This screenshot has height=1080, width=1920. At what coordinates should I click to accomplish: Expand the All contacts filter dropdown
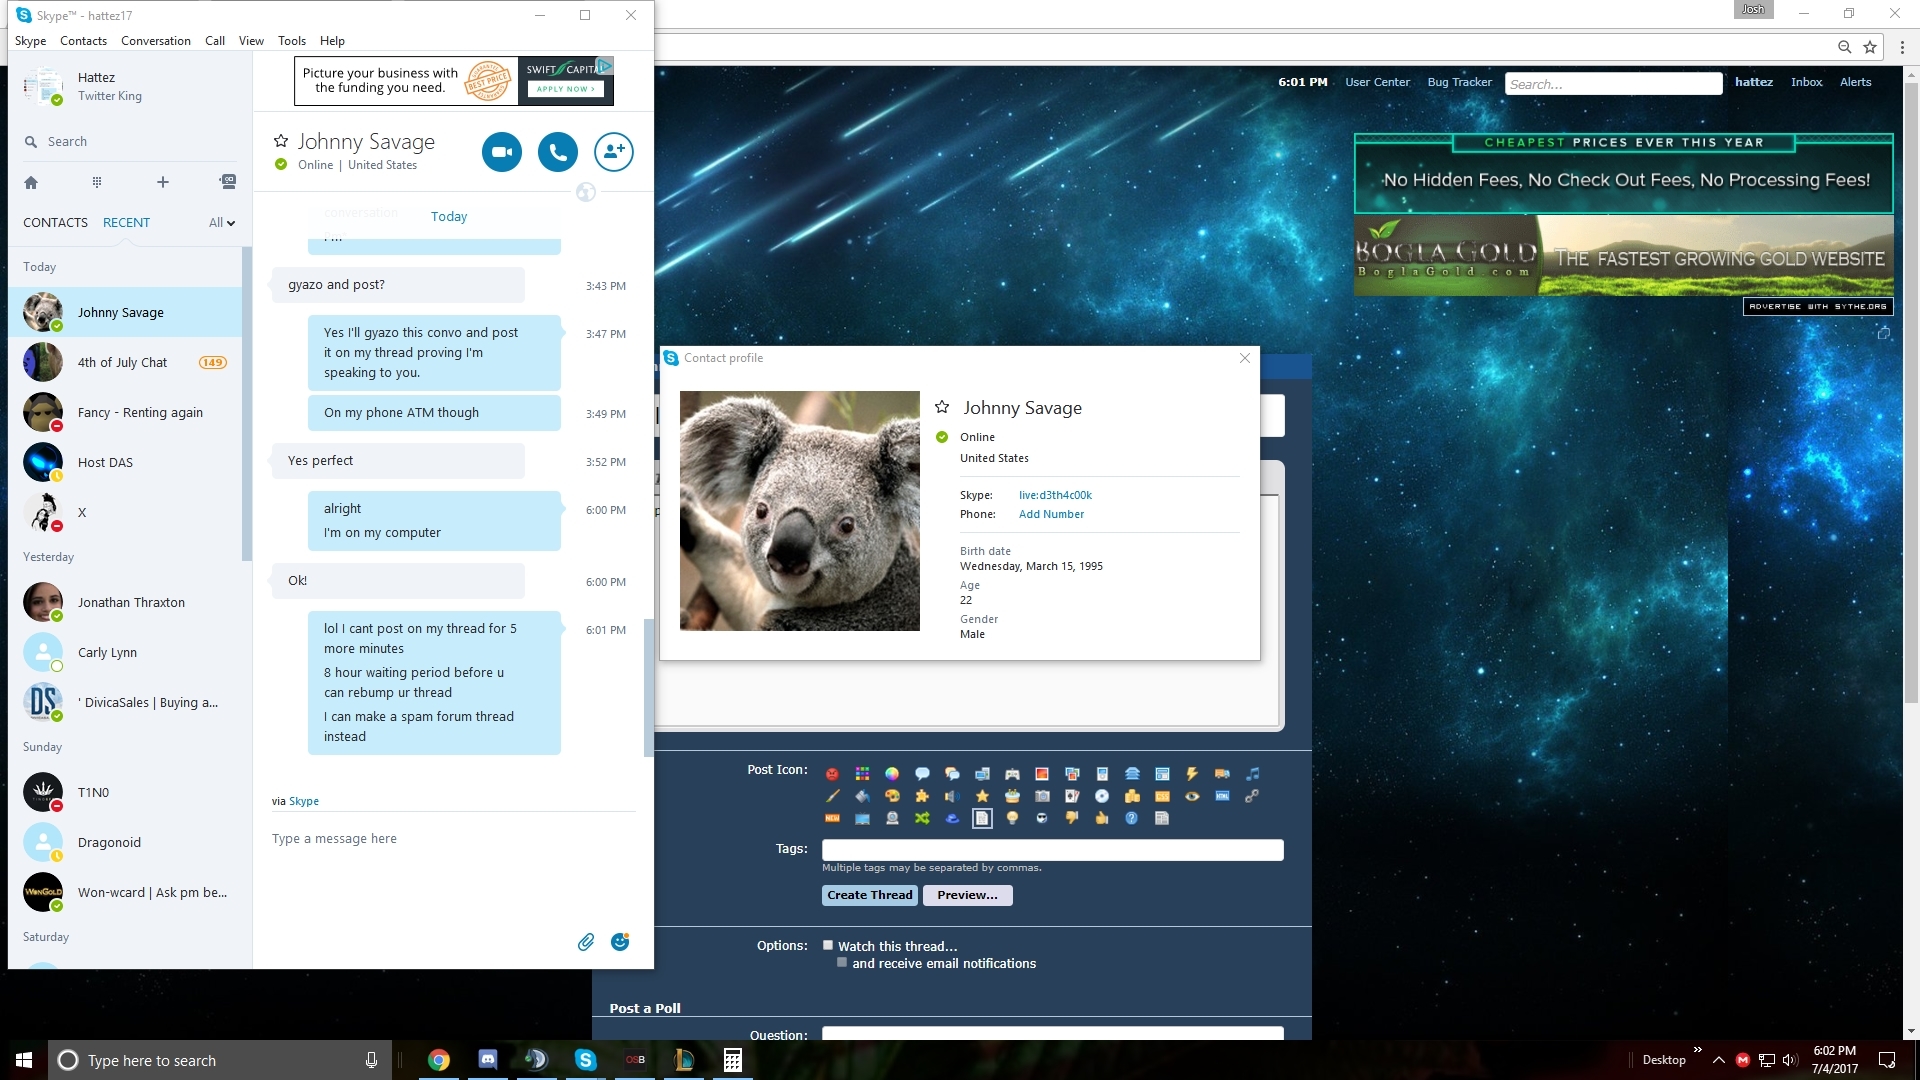point(221,223)
